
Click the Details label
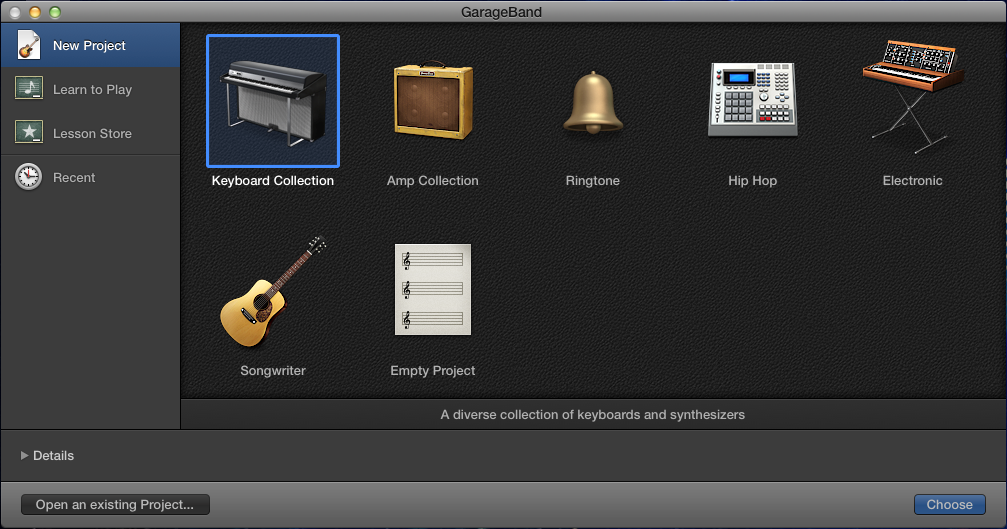tap(53, 455)
